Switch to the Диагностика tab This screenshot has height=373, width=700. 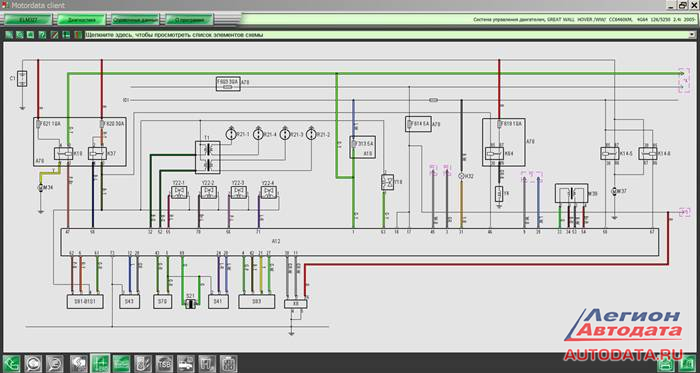(81, 20)
